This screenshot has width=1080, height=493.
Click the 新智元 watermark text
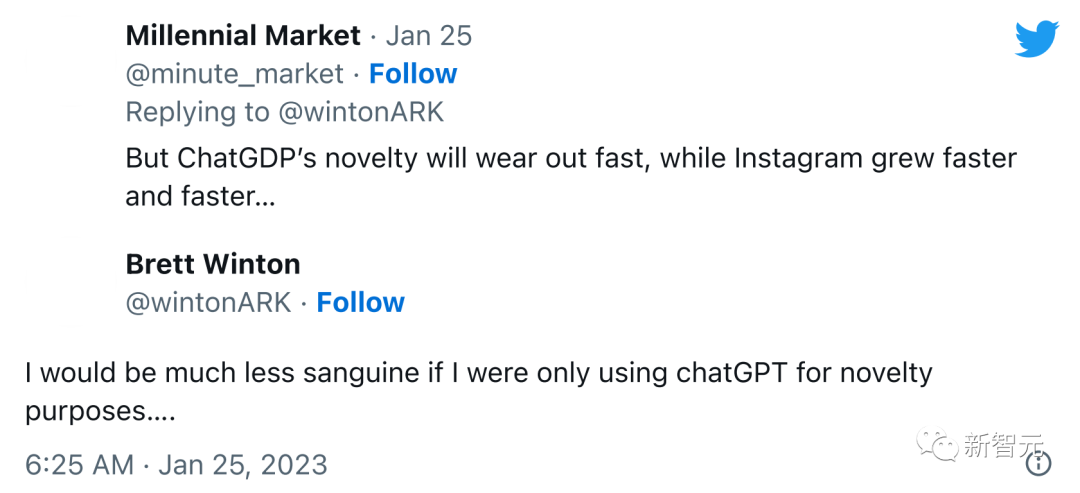1003,446
